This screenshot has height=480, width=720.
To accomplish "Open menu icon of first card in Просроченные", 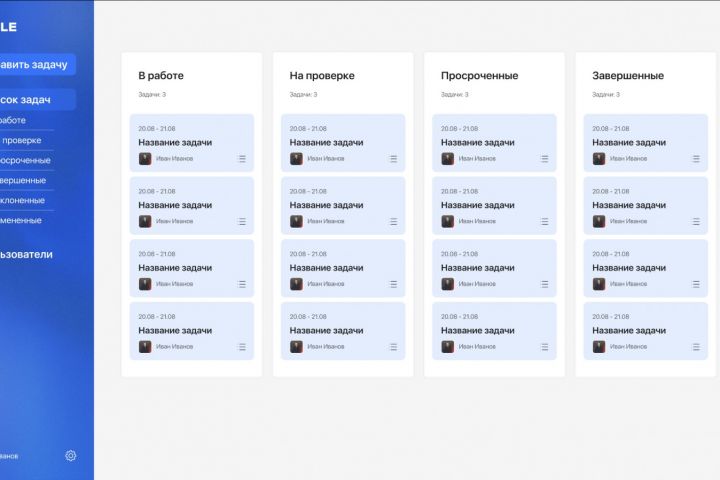I will pyautogui.click(x=545, y=159).
